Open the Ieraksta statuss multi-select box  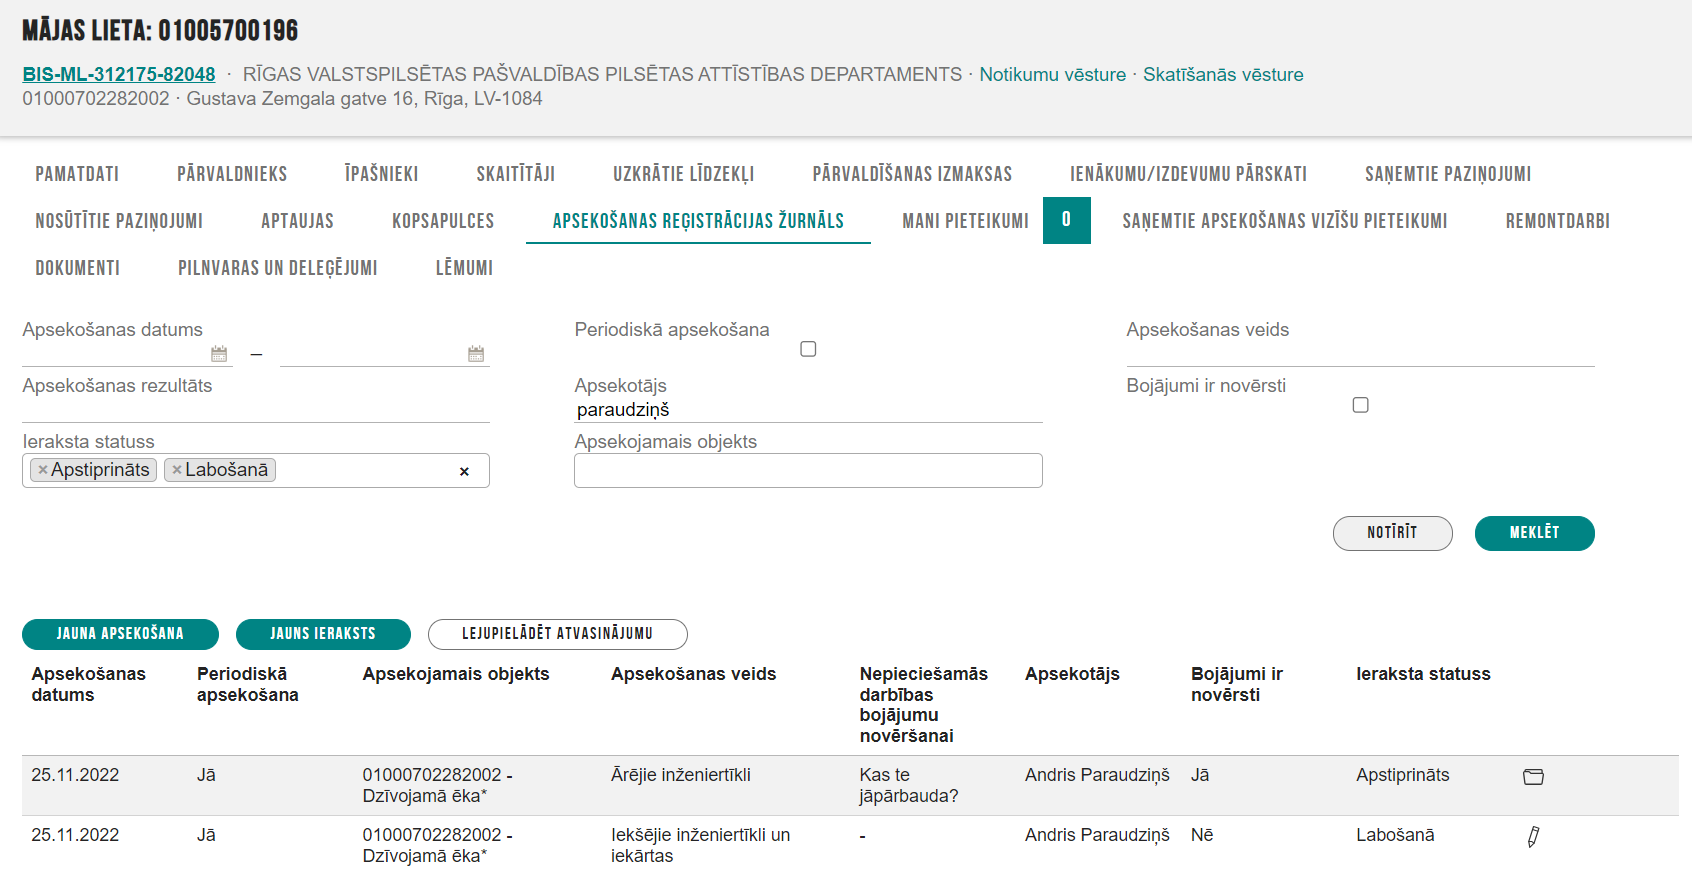(x=256, y=471)
